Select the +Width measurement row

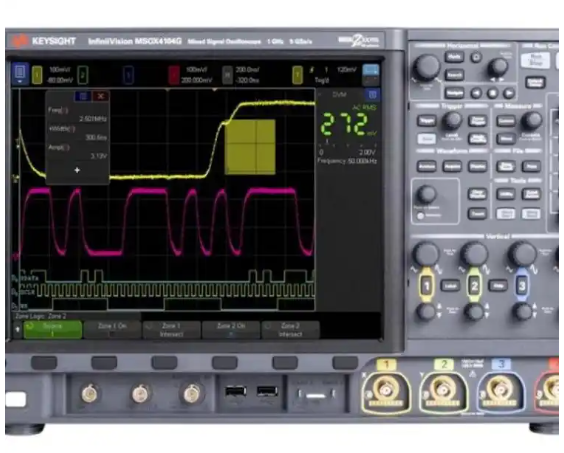point(77,133)
